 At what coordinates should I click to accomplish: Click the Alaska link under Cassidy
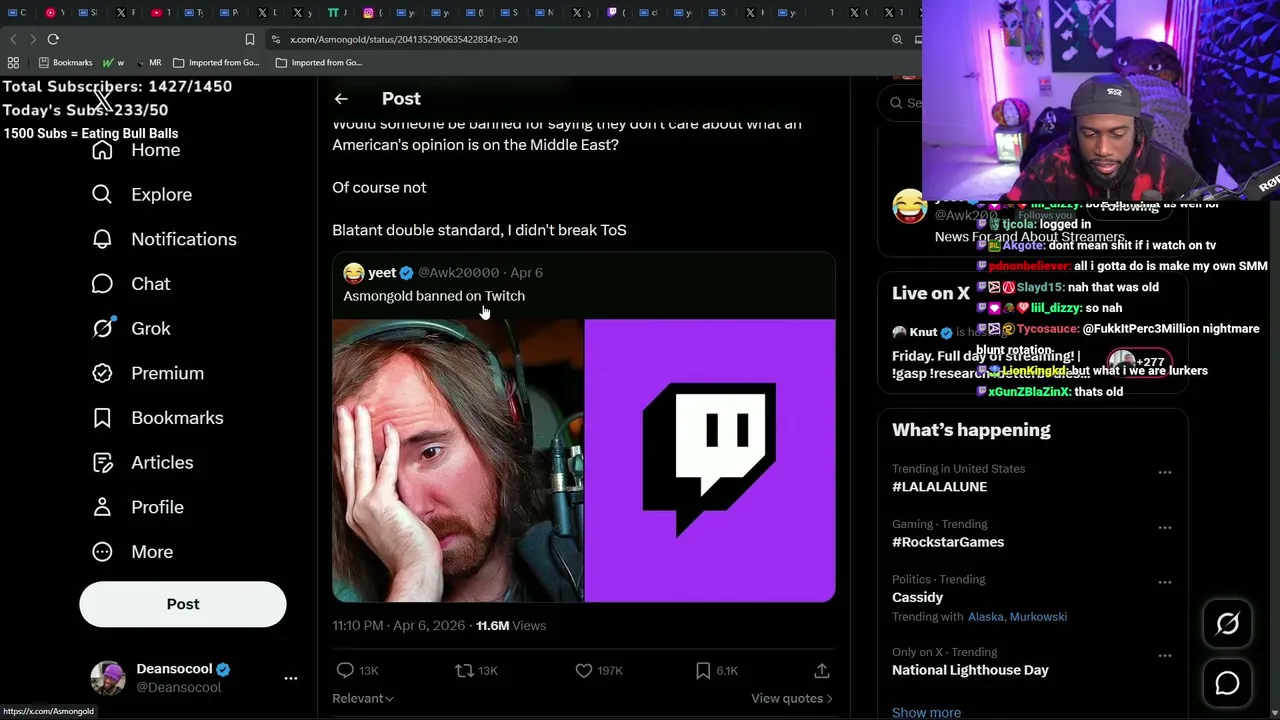coord(986,617)
